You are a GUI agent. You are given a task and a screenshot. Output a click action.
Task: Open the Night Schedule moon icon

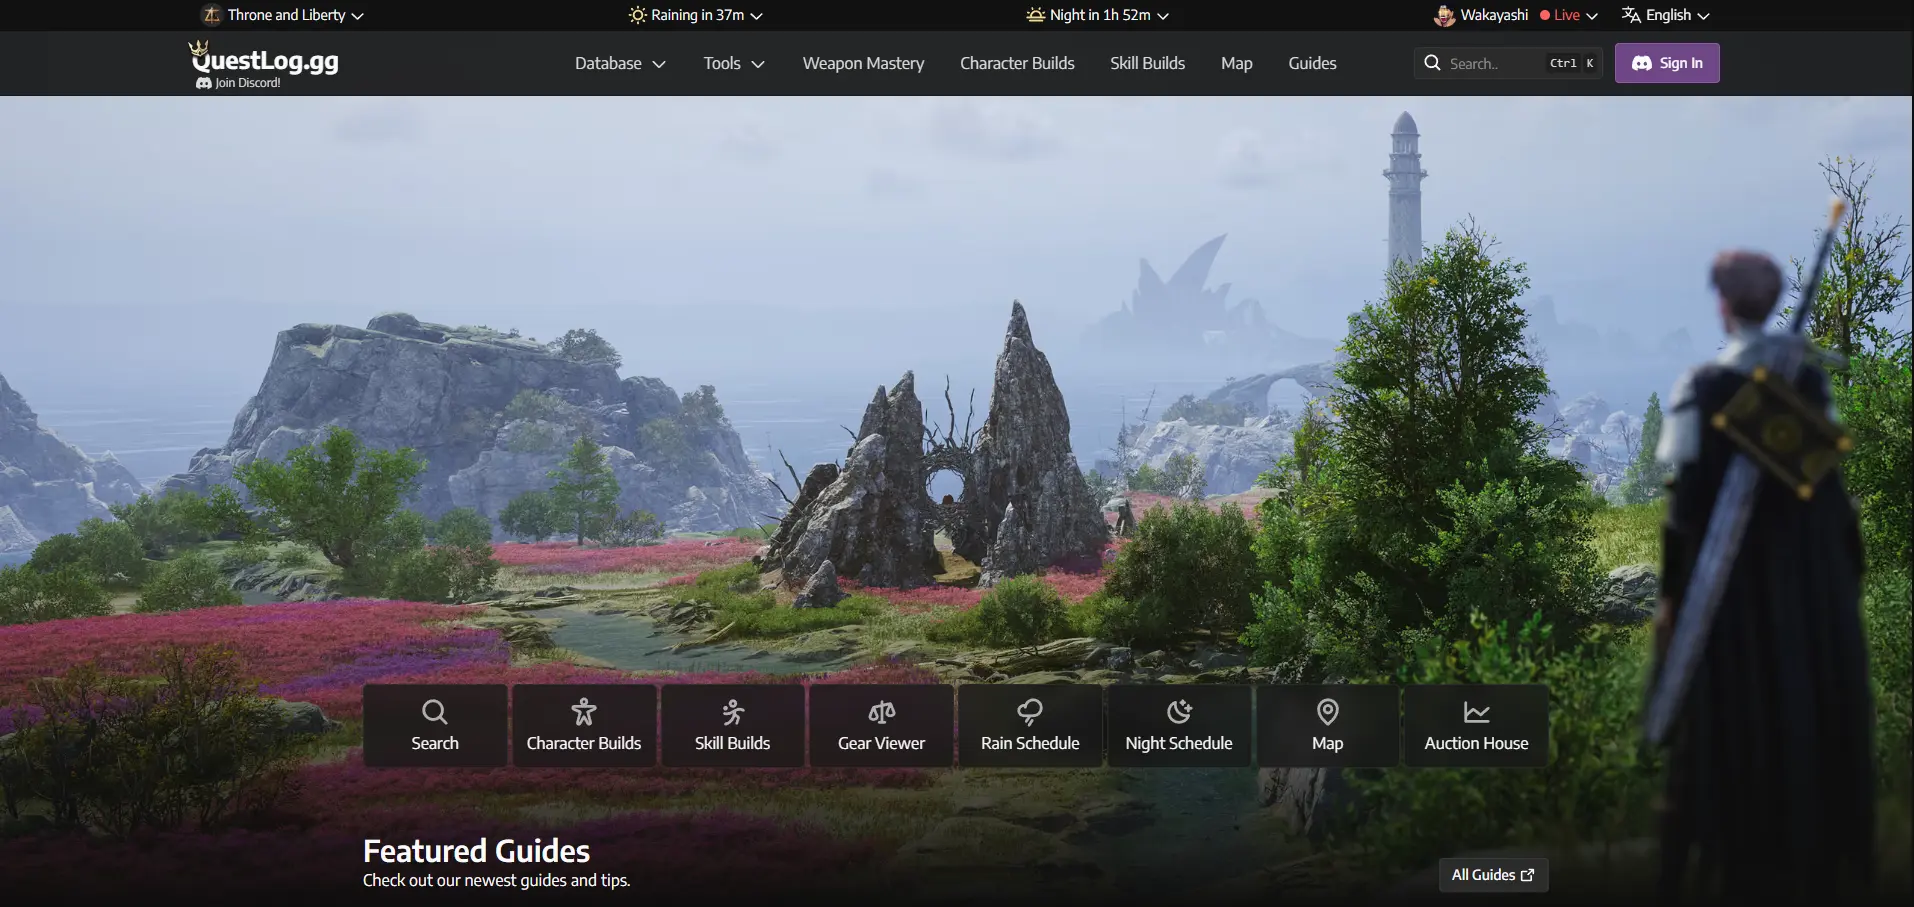tap(1178, 712)
